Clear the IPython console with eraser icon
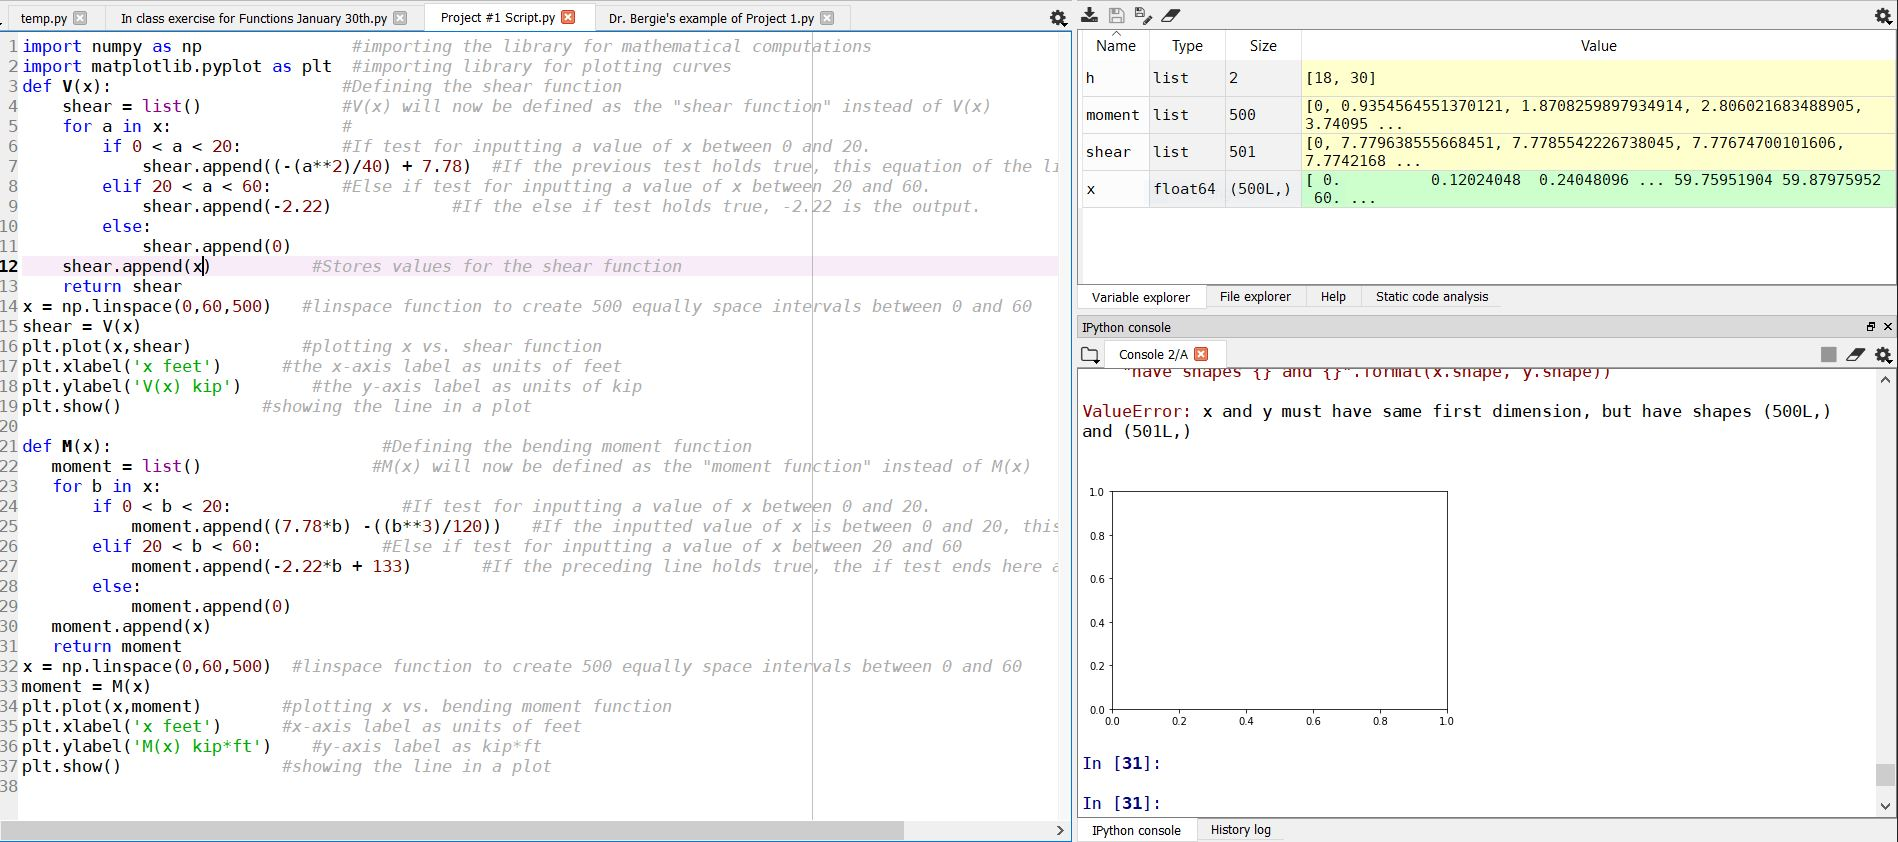1898x842 pixels. [1855, 355]
